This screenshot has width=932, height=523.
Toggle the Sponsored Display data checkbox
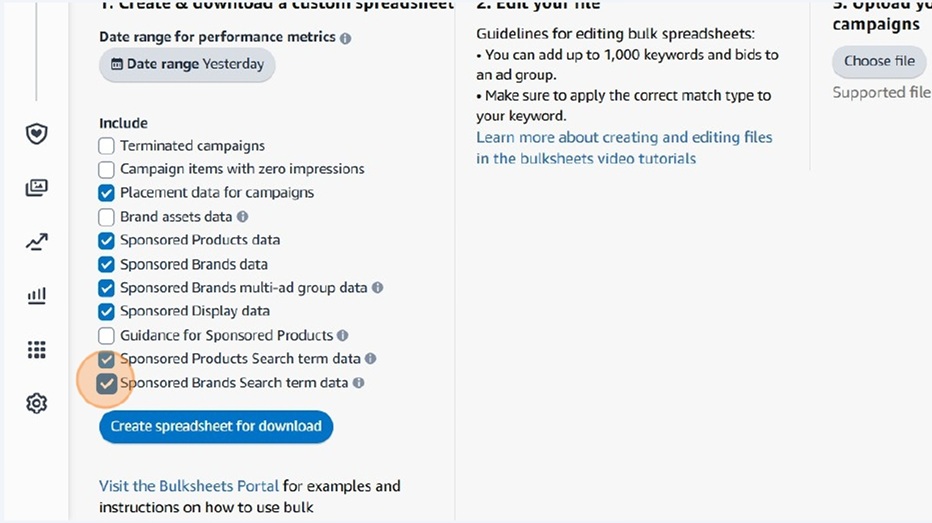point(106,311)
